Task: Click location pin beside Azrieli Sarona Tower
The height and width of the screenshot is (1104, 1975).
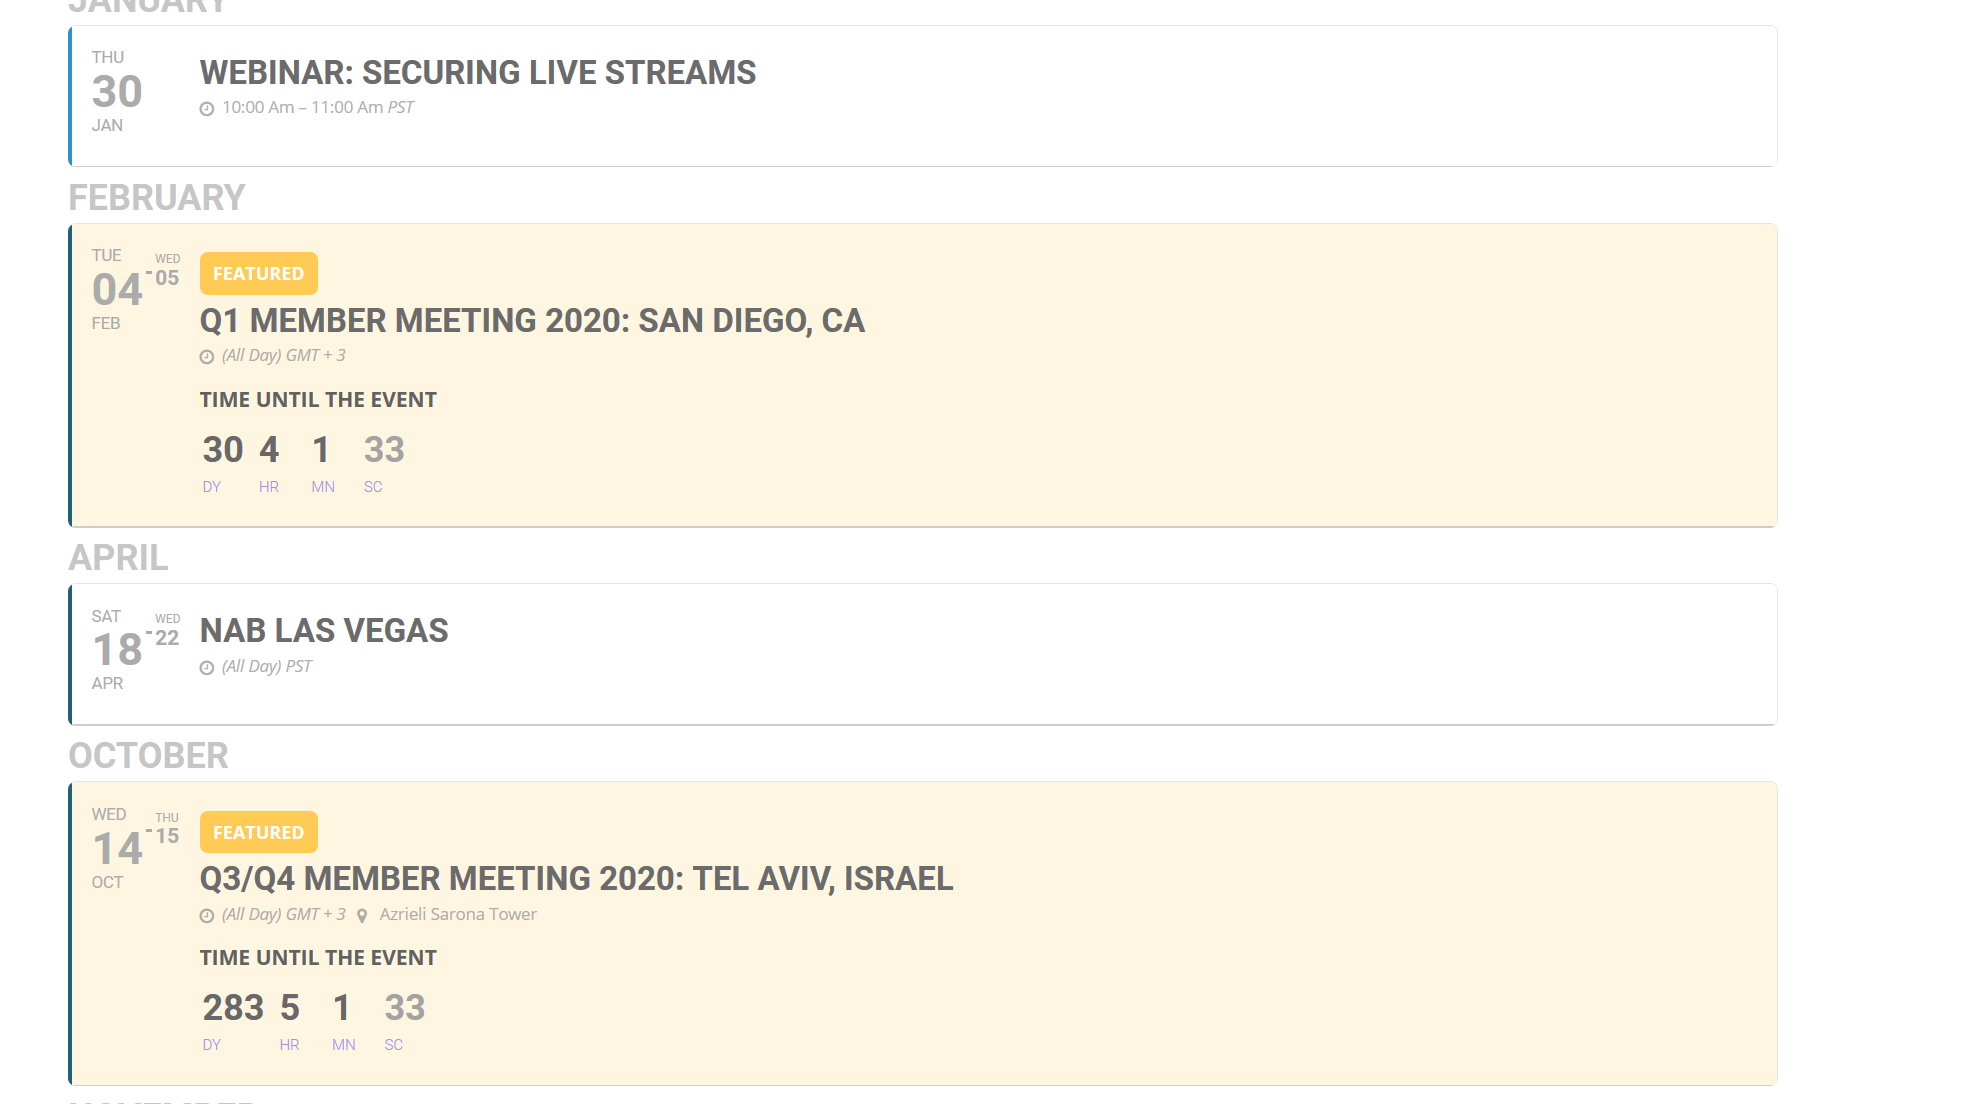Action: (362, 916)
